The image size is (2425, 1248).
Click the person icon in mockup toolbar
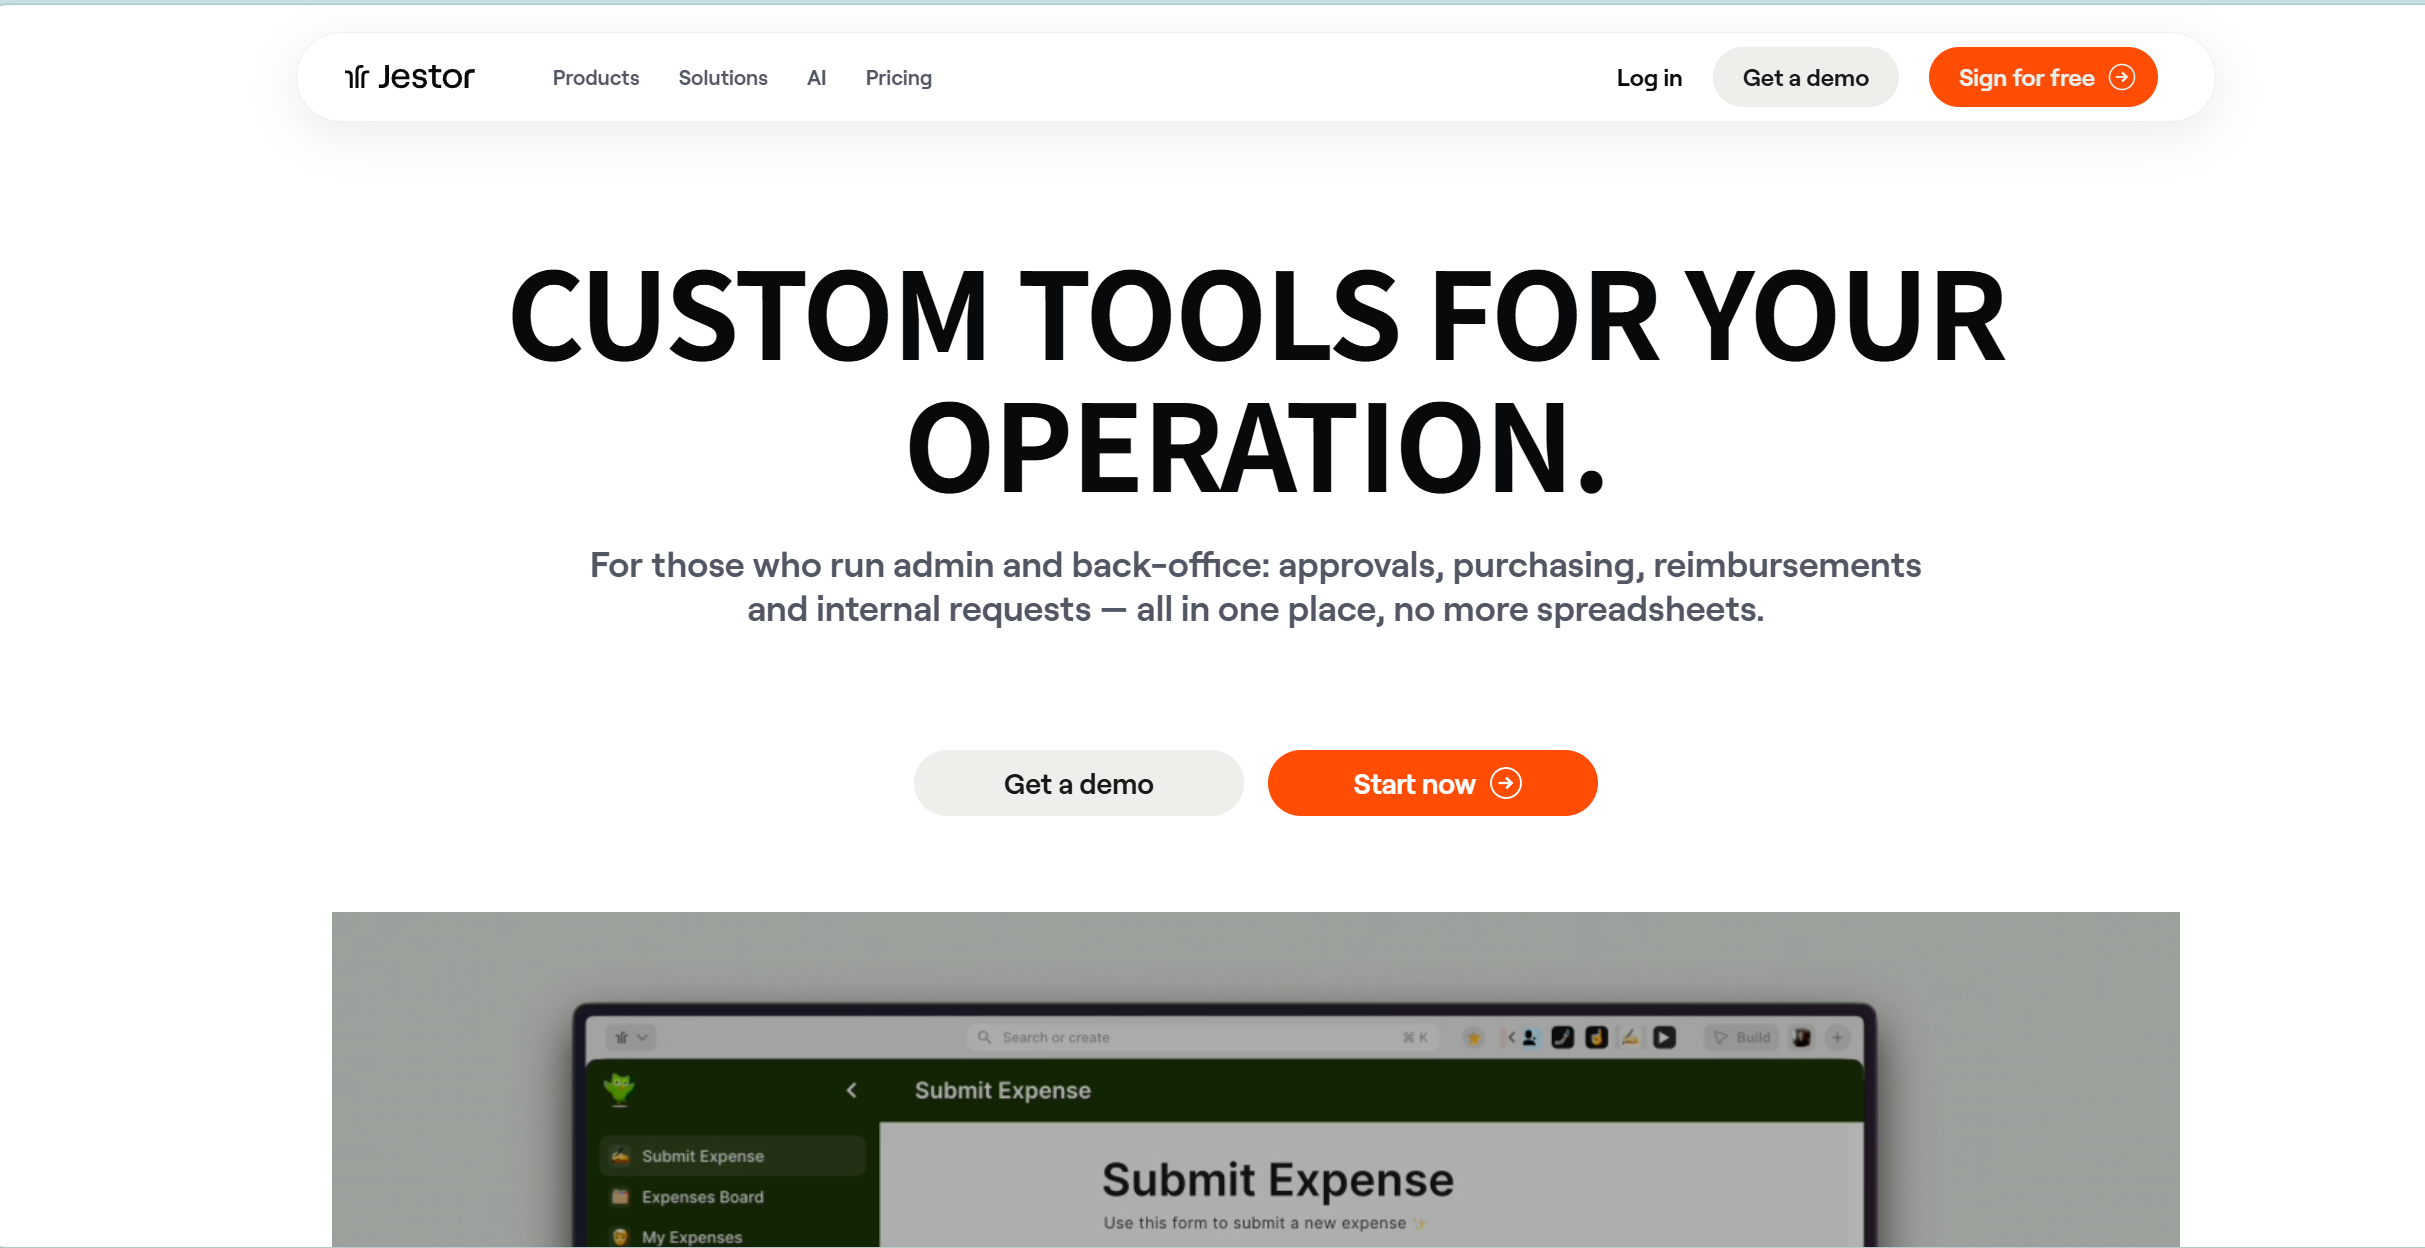[x=1529, y=1037]
